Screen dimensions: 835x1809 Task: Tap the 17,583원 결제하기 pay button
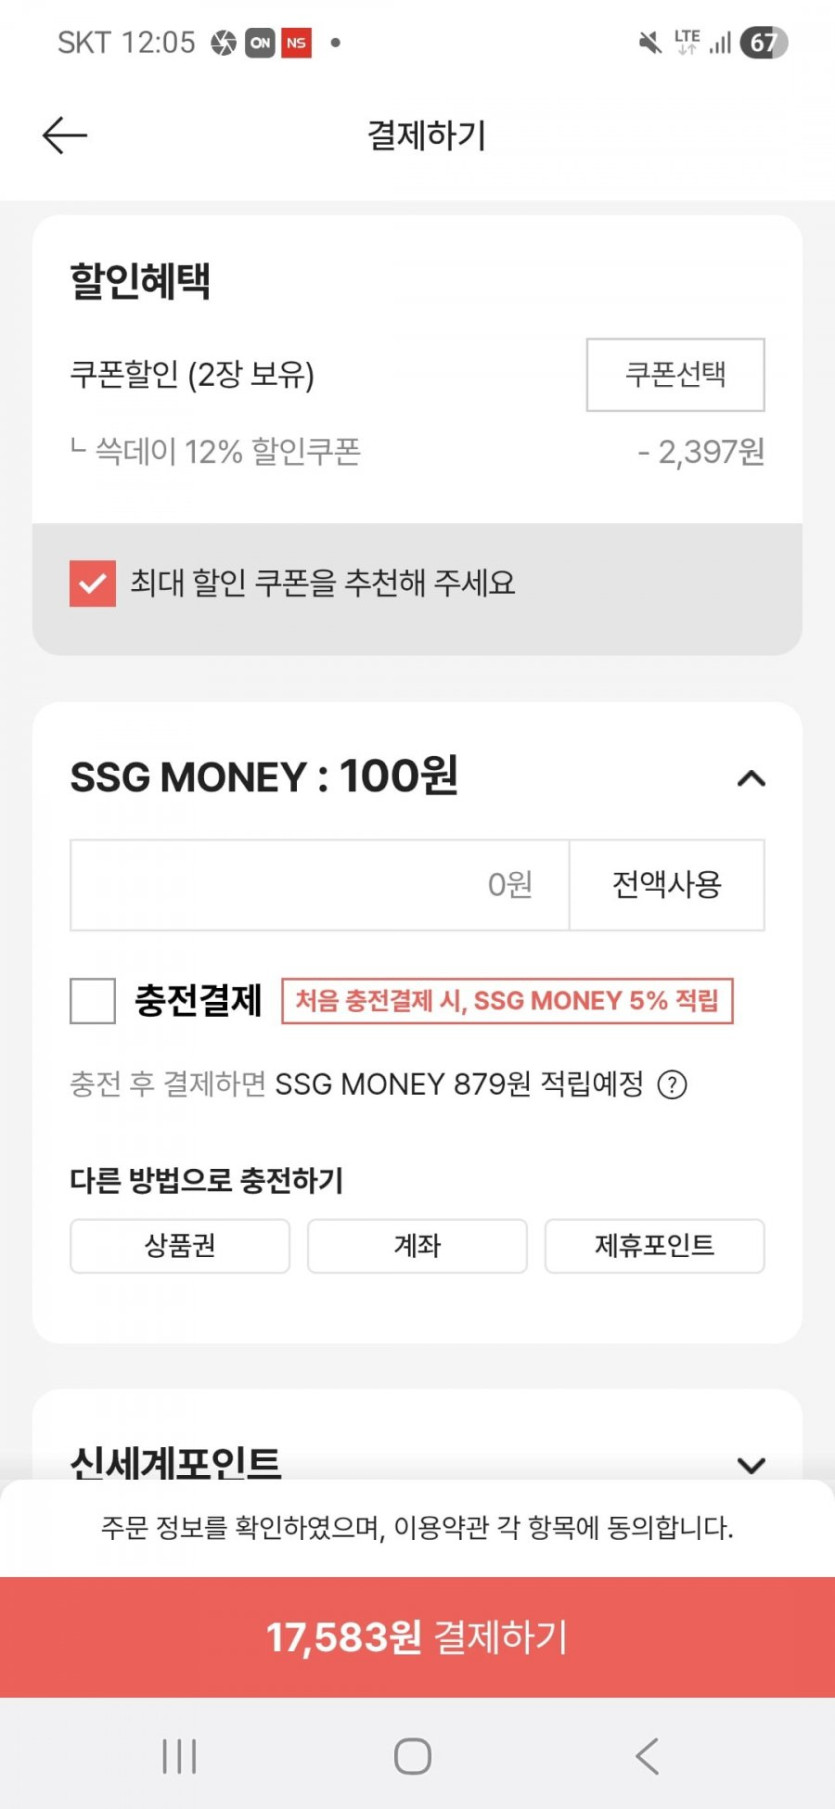[x=417, y=1637]
